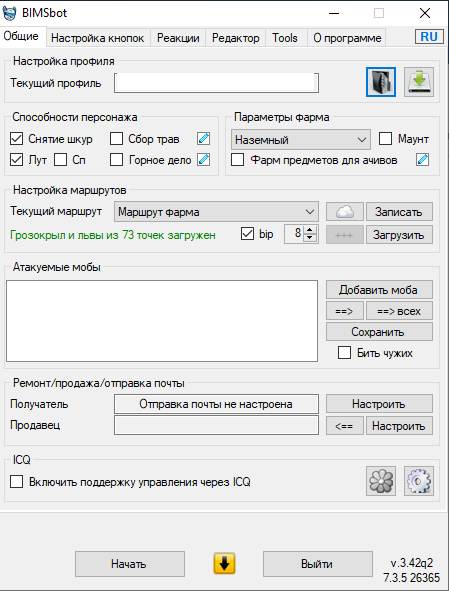Click the yellow down-arrow button

click(224, 564)
